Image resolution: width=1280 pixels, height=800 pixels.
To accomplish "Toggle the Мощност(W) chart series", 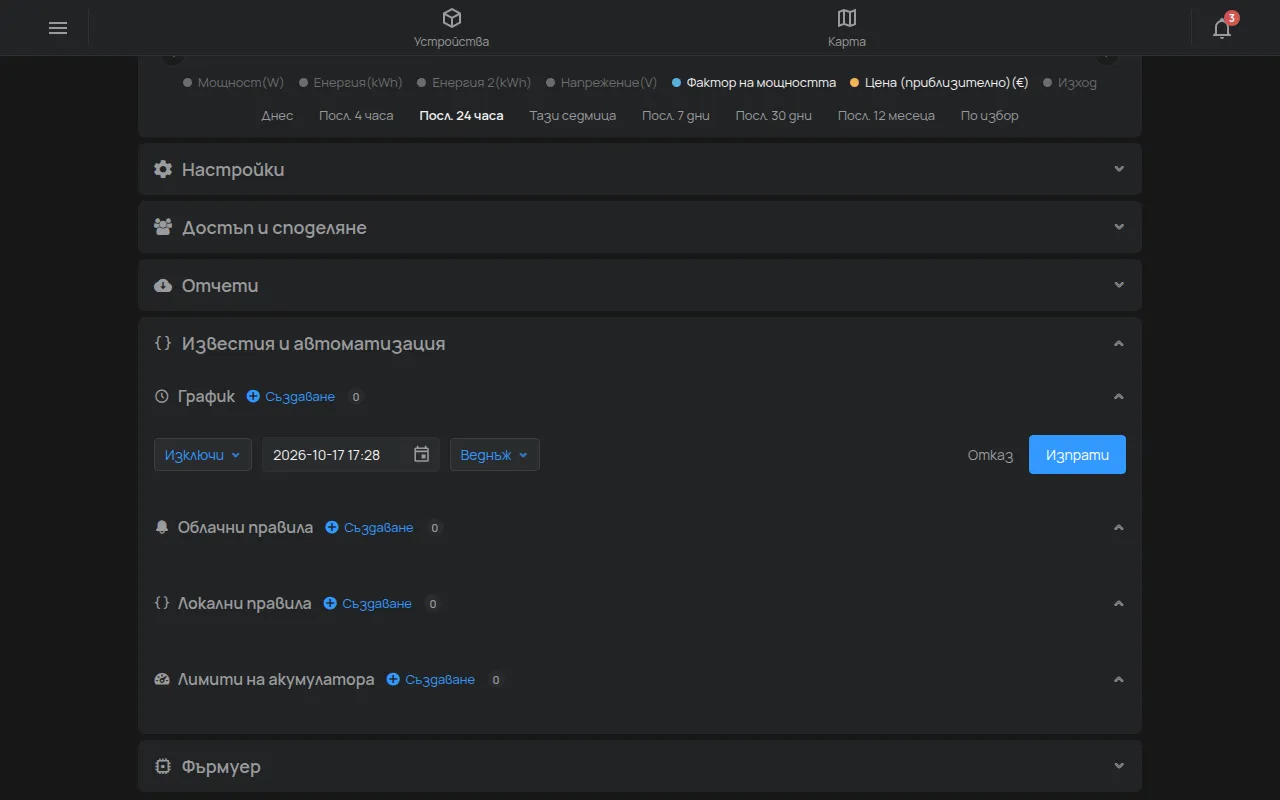I will (234, 83).
